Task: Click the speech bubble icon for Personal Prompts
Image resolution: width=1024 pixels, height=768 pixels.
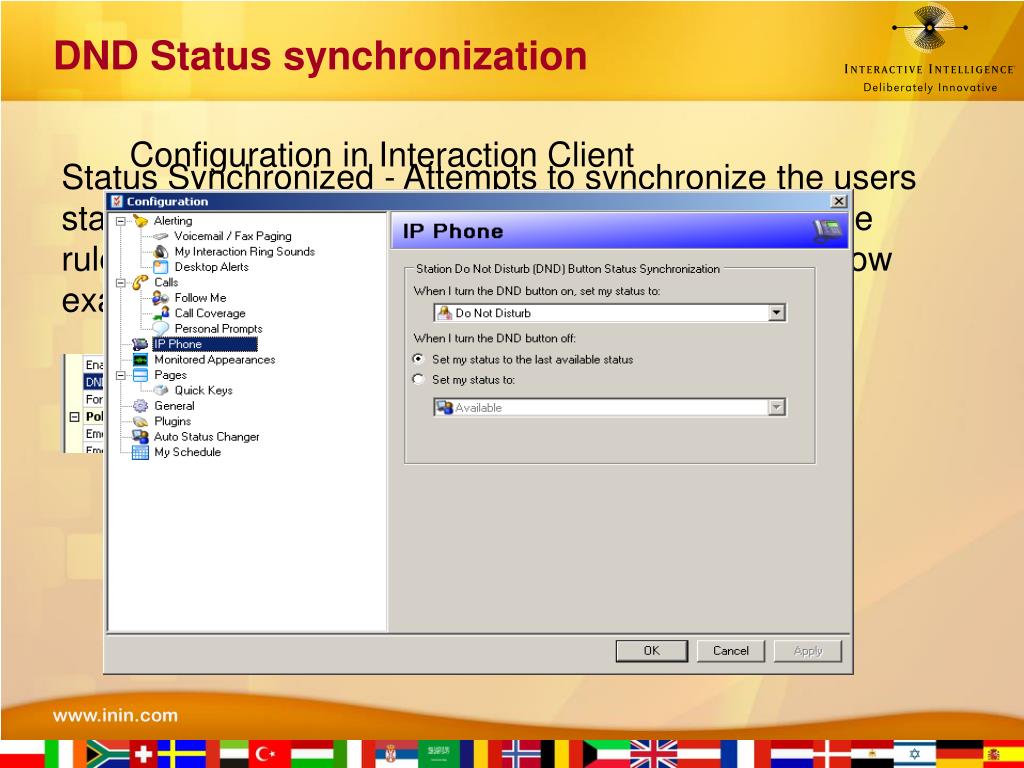Action: 161,328
